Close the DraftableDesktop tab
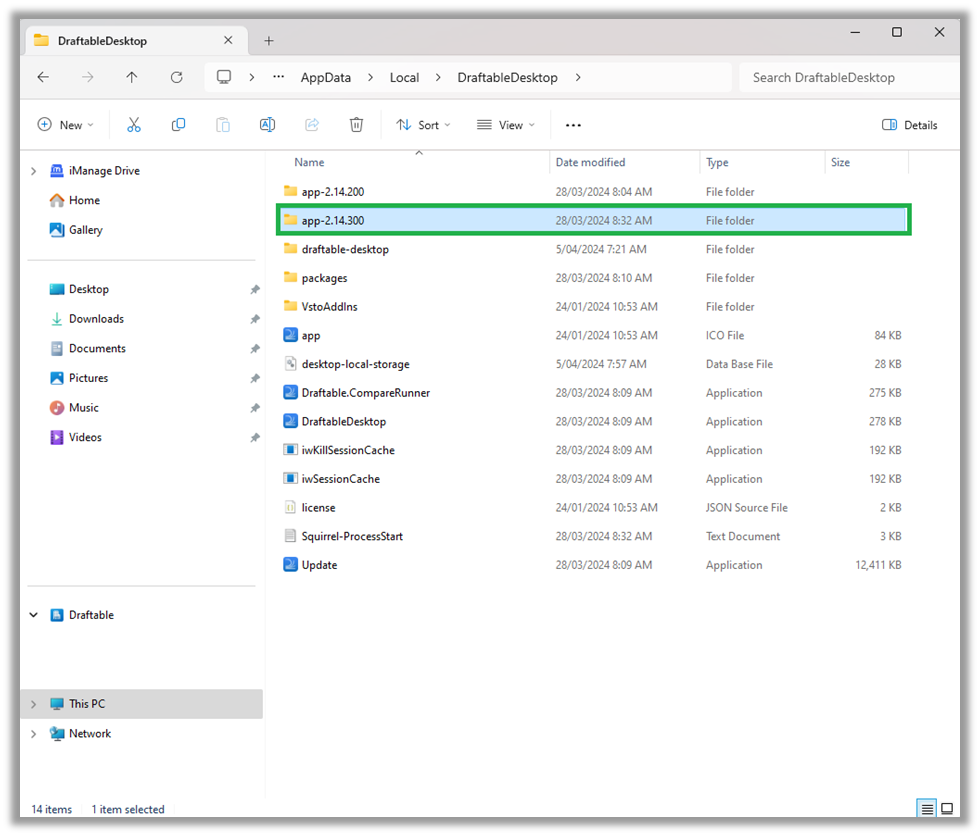Screen dimensions: 980x836 228,40
